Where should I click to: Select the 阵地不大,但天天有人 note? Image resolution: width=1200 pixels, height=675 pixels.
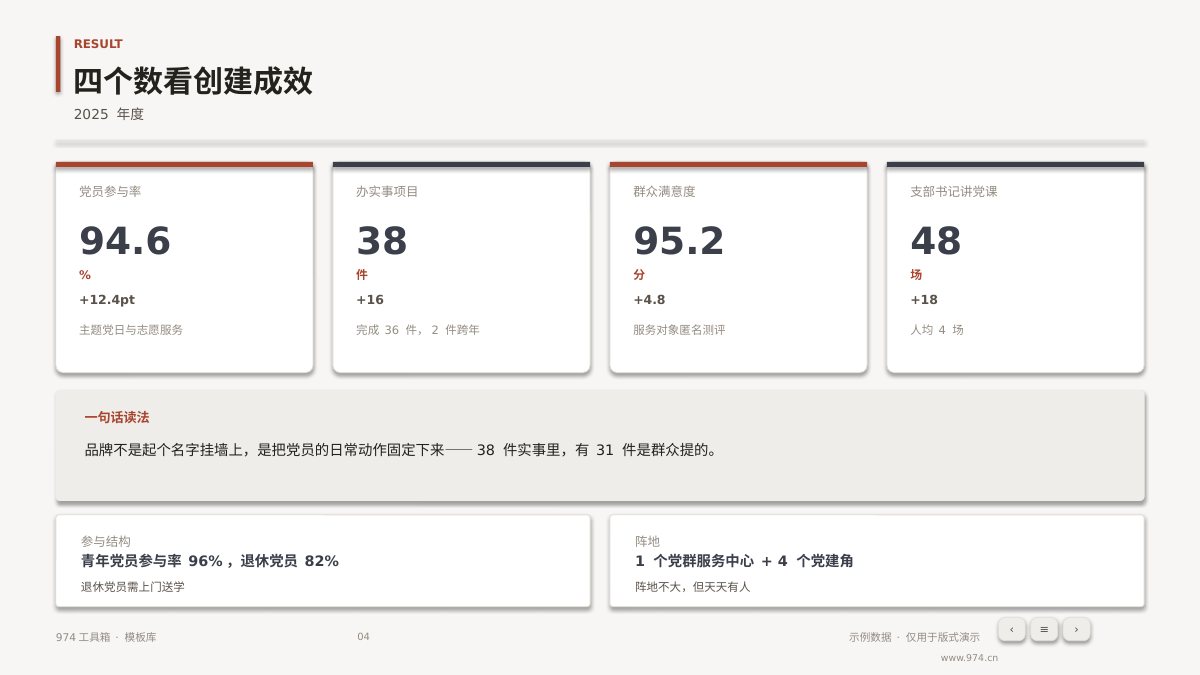tap(692, 587)
